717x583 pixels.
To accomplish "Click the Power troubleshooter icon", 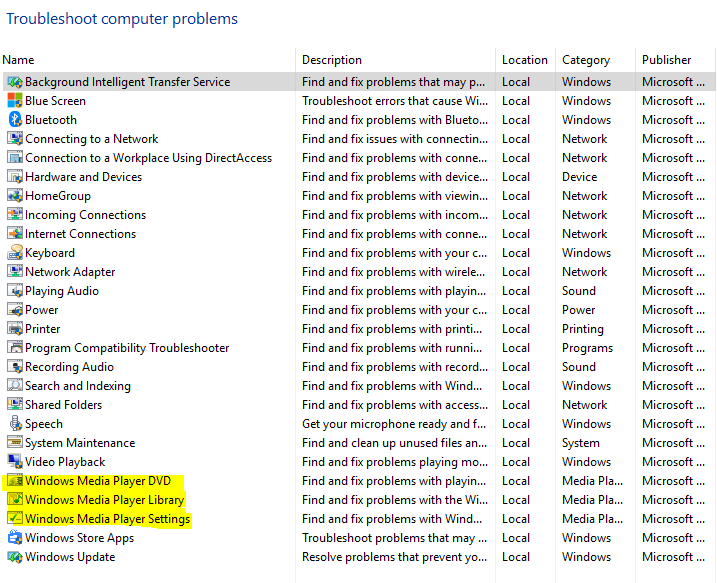I will click(15, 310).
